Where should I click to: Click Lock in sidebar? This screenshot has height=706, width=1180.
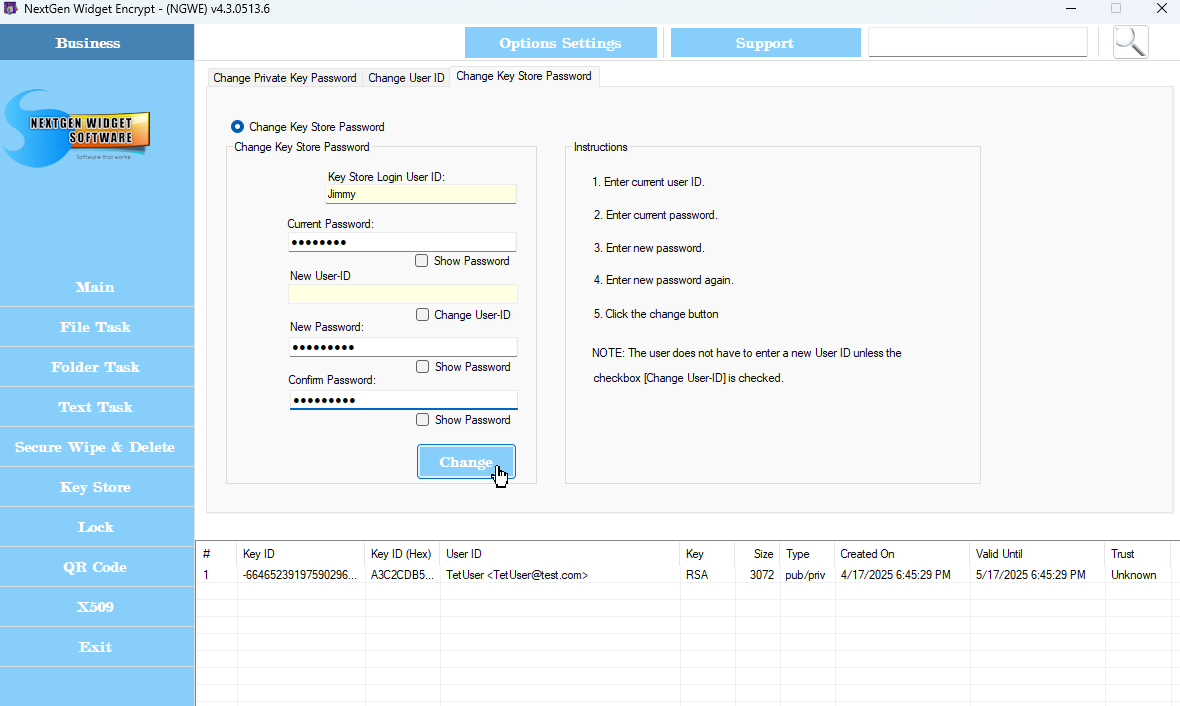tap(96, 527)
